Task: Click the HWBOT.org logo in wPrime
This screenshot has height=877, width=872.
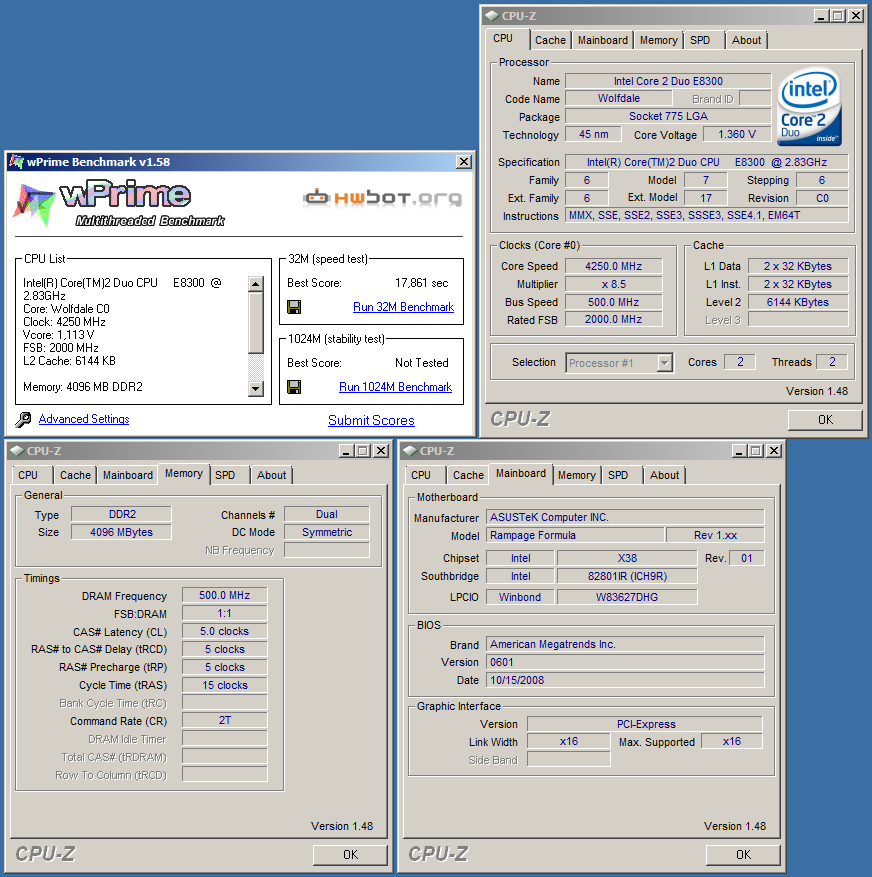Action: tap(383, 197)
